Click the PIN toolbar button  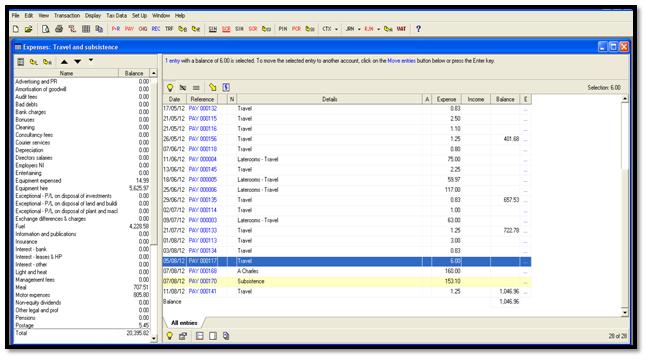[283, 29]
